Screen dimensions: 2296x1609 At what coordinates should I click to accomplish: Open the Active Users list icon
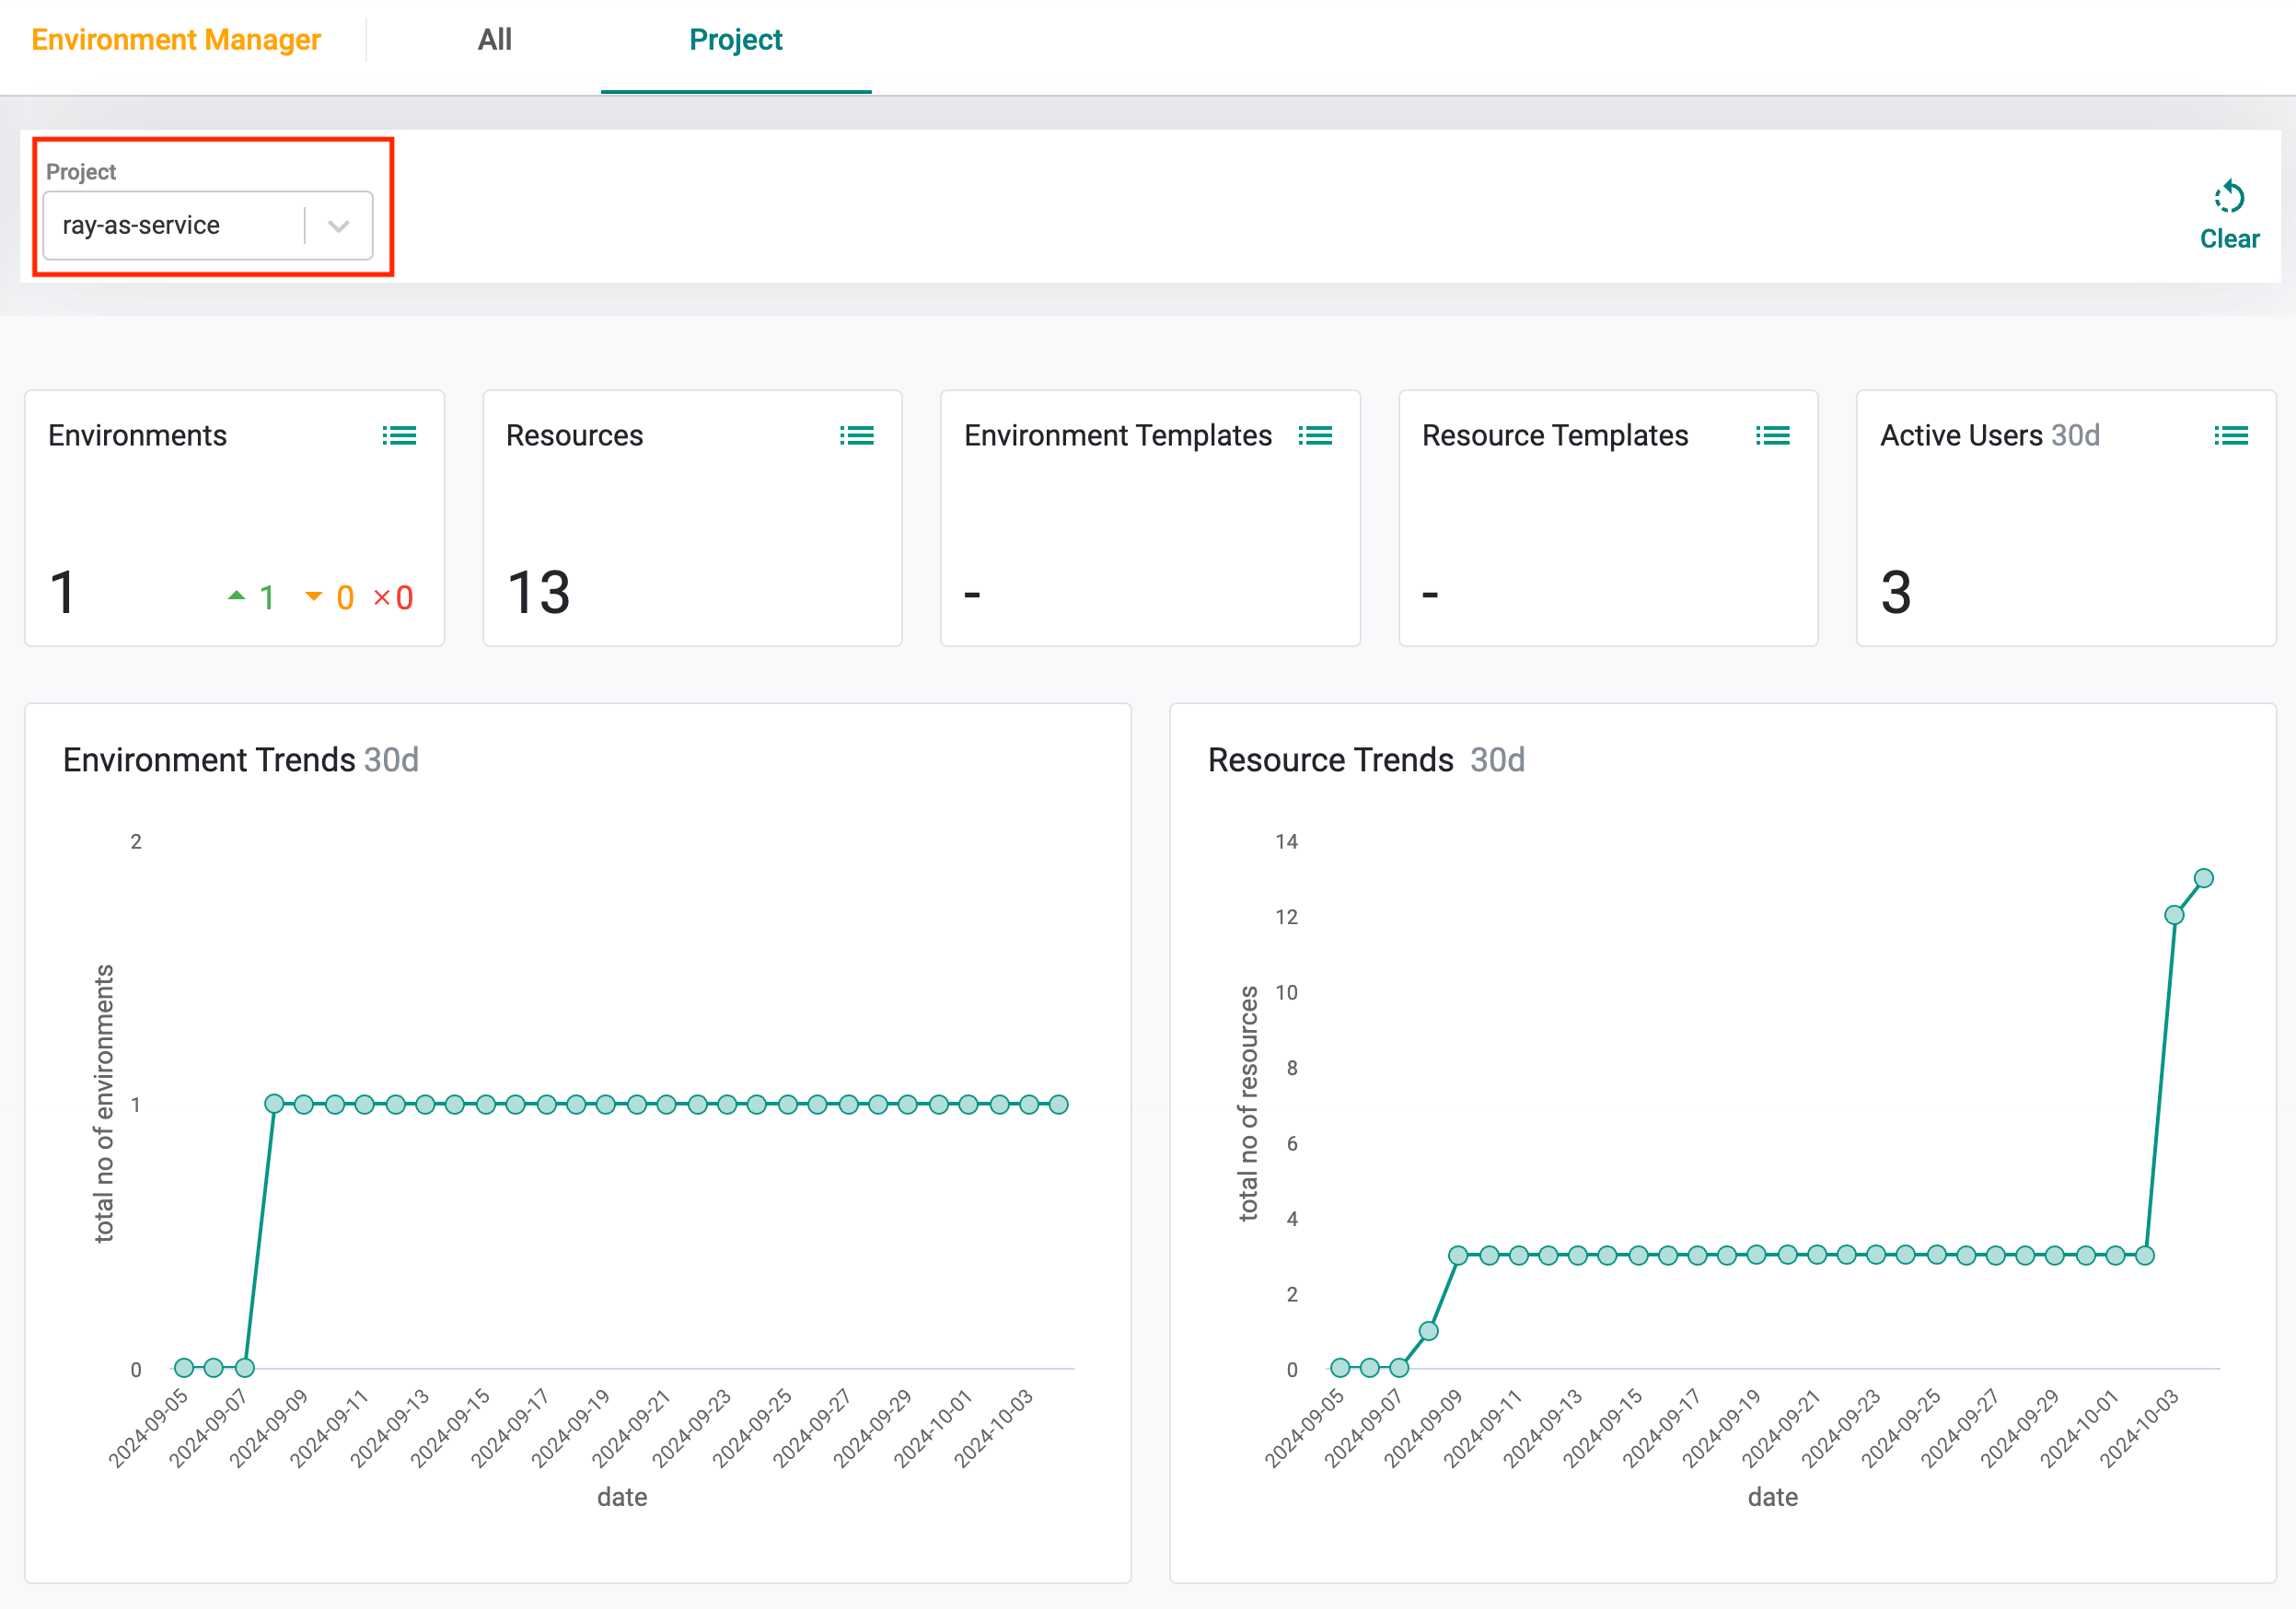[2231, 435]
